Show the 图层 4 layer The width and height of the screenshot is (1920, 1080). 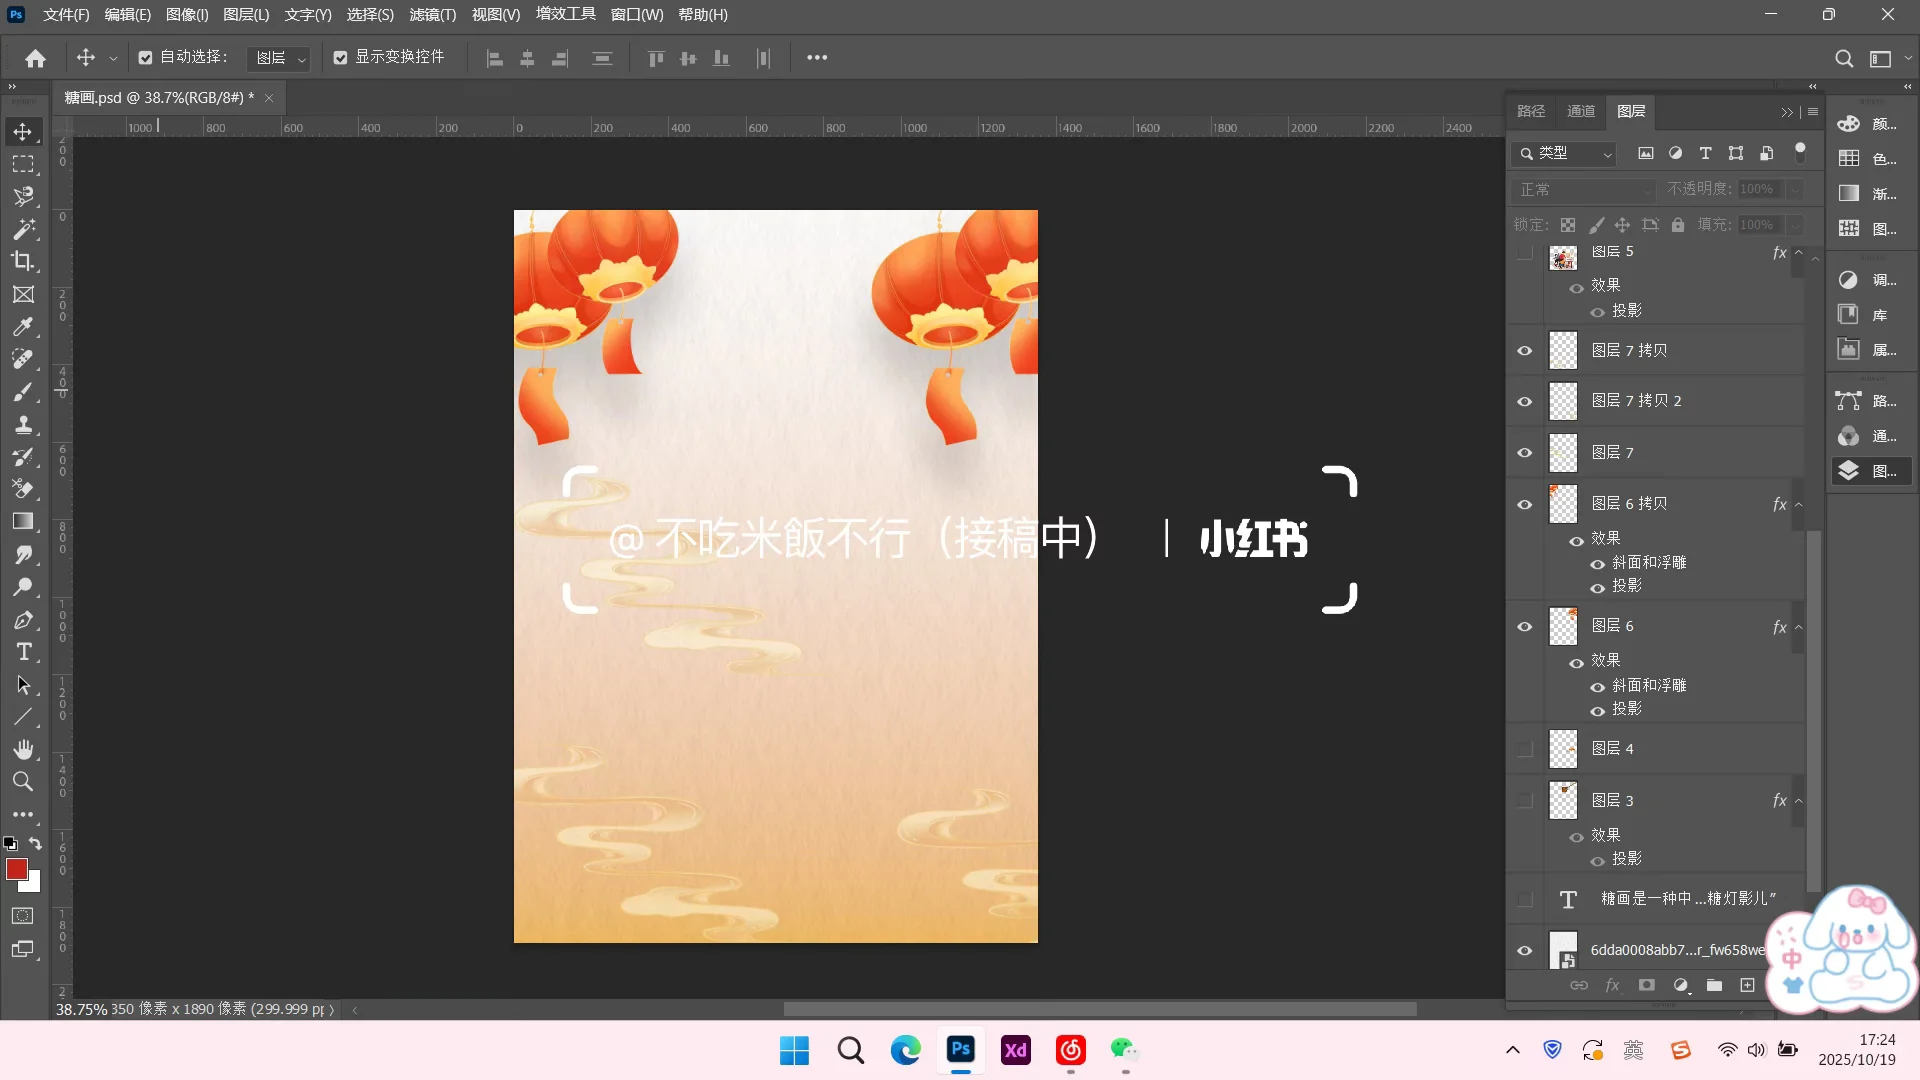point(1524,748)
